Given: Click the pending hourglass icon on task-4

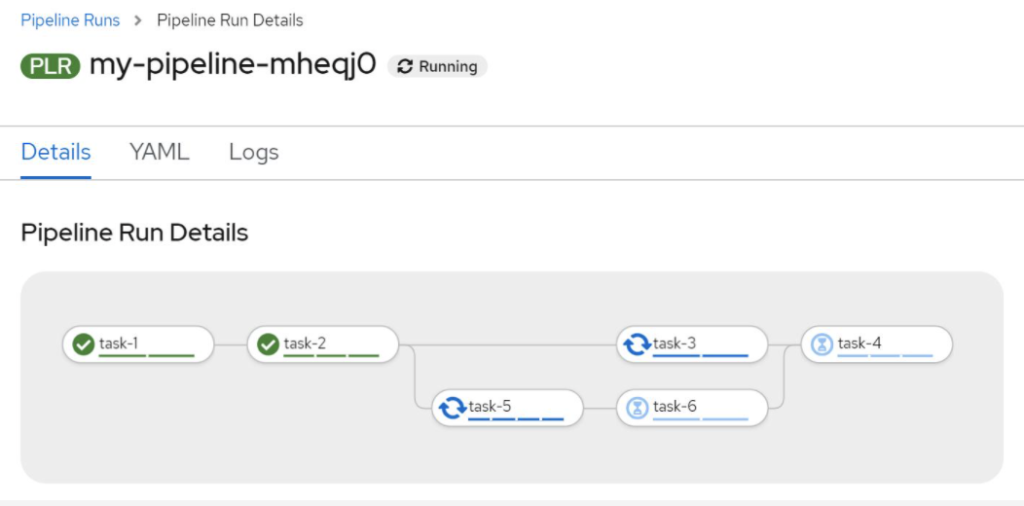Looking at the screenshot, I should click(x=822, y=344).
